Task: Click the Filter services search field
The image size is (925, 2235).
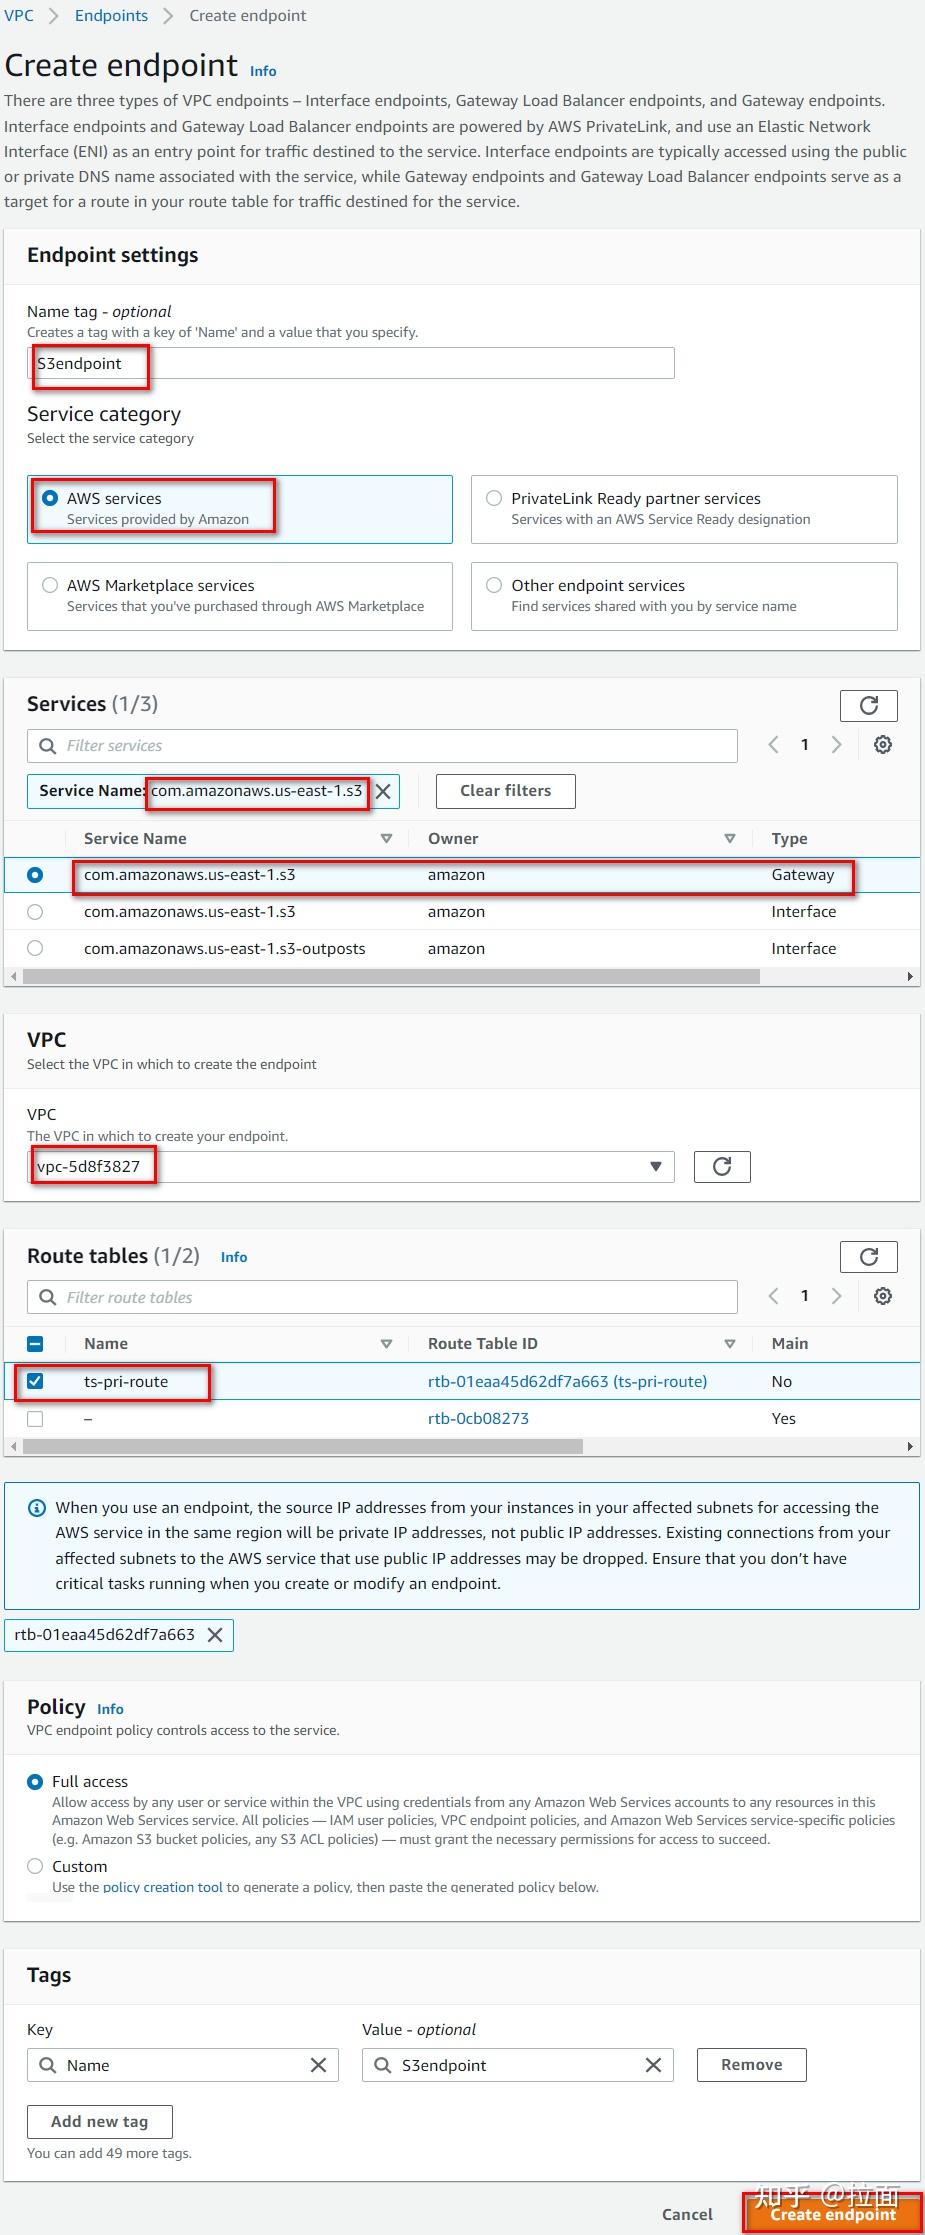Action: [380, 744]
